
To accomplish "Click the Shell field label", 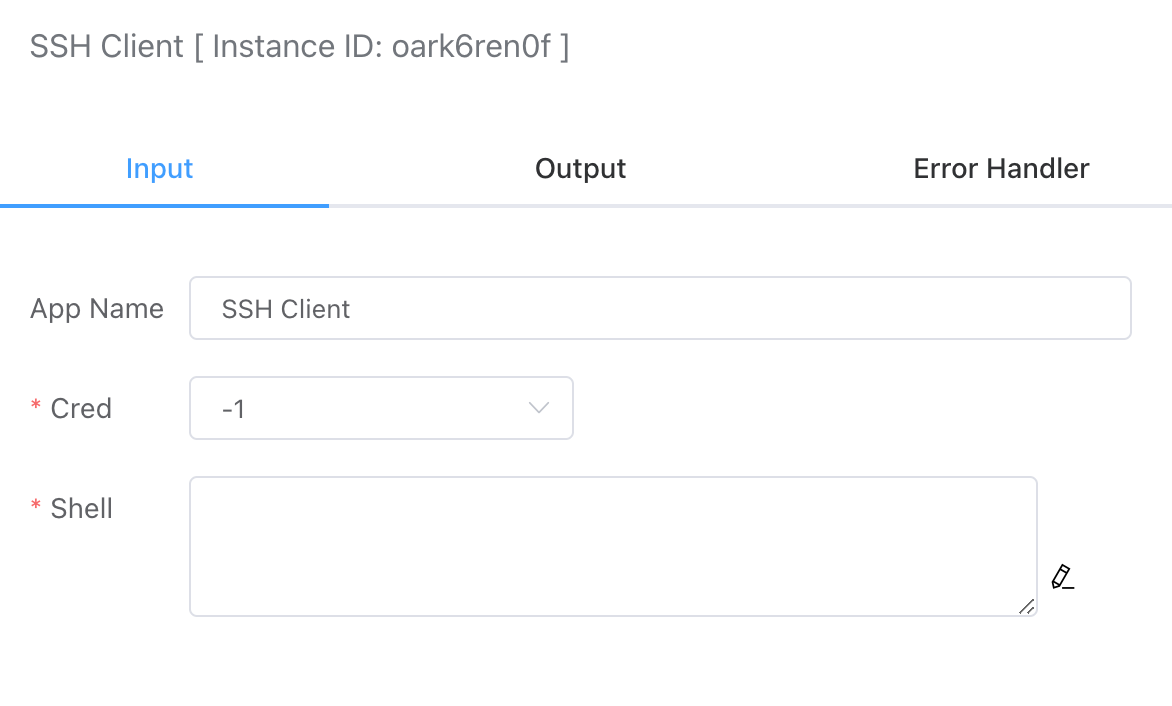I will 82,508.
